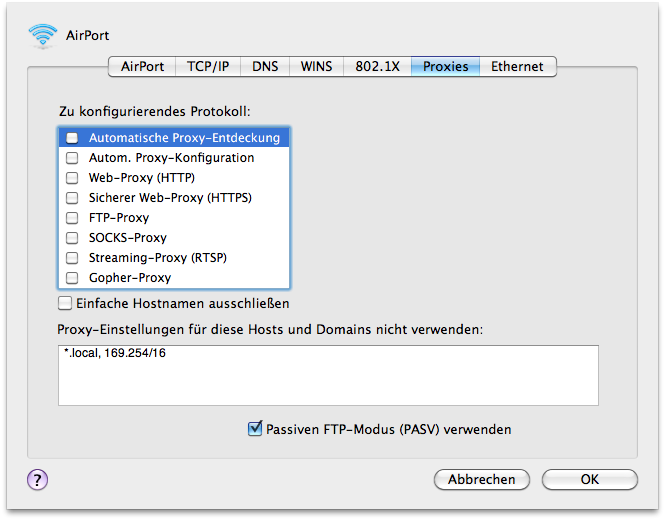Click the AirPort Wi-Fi icon
665x520 pixels.
(42, 36)
